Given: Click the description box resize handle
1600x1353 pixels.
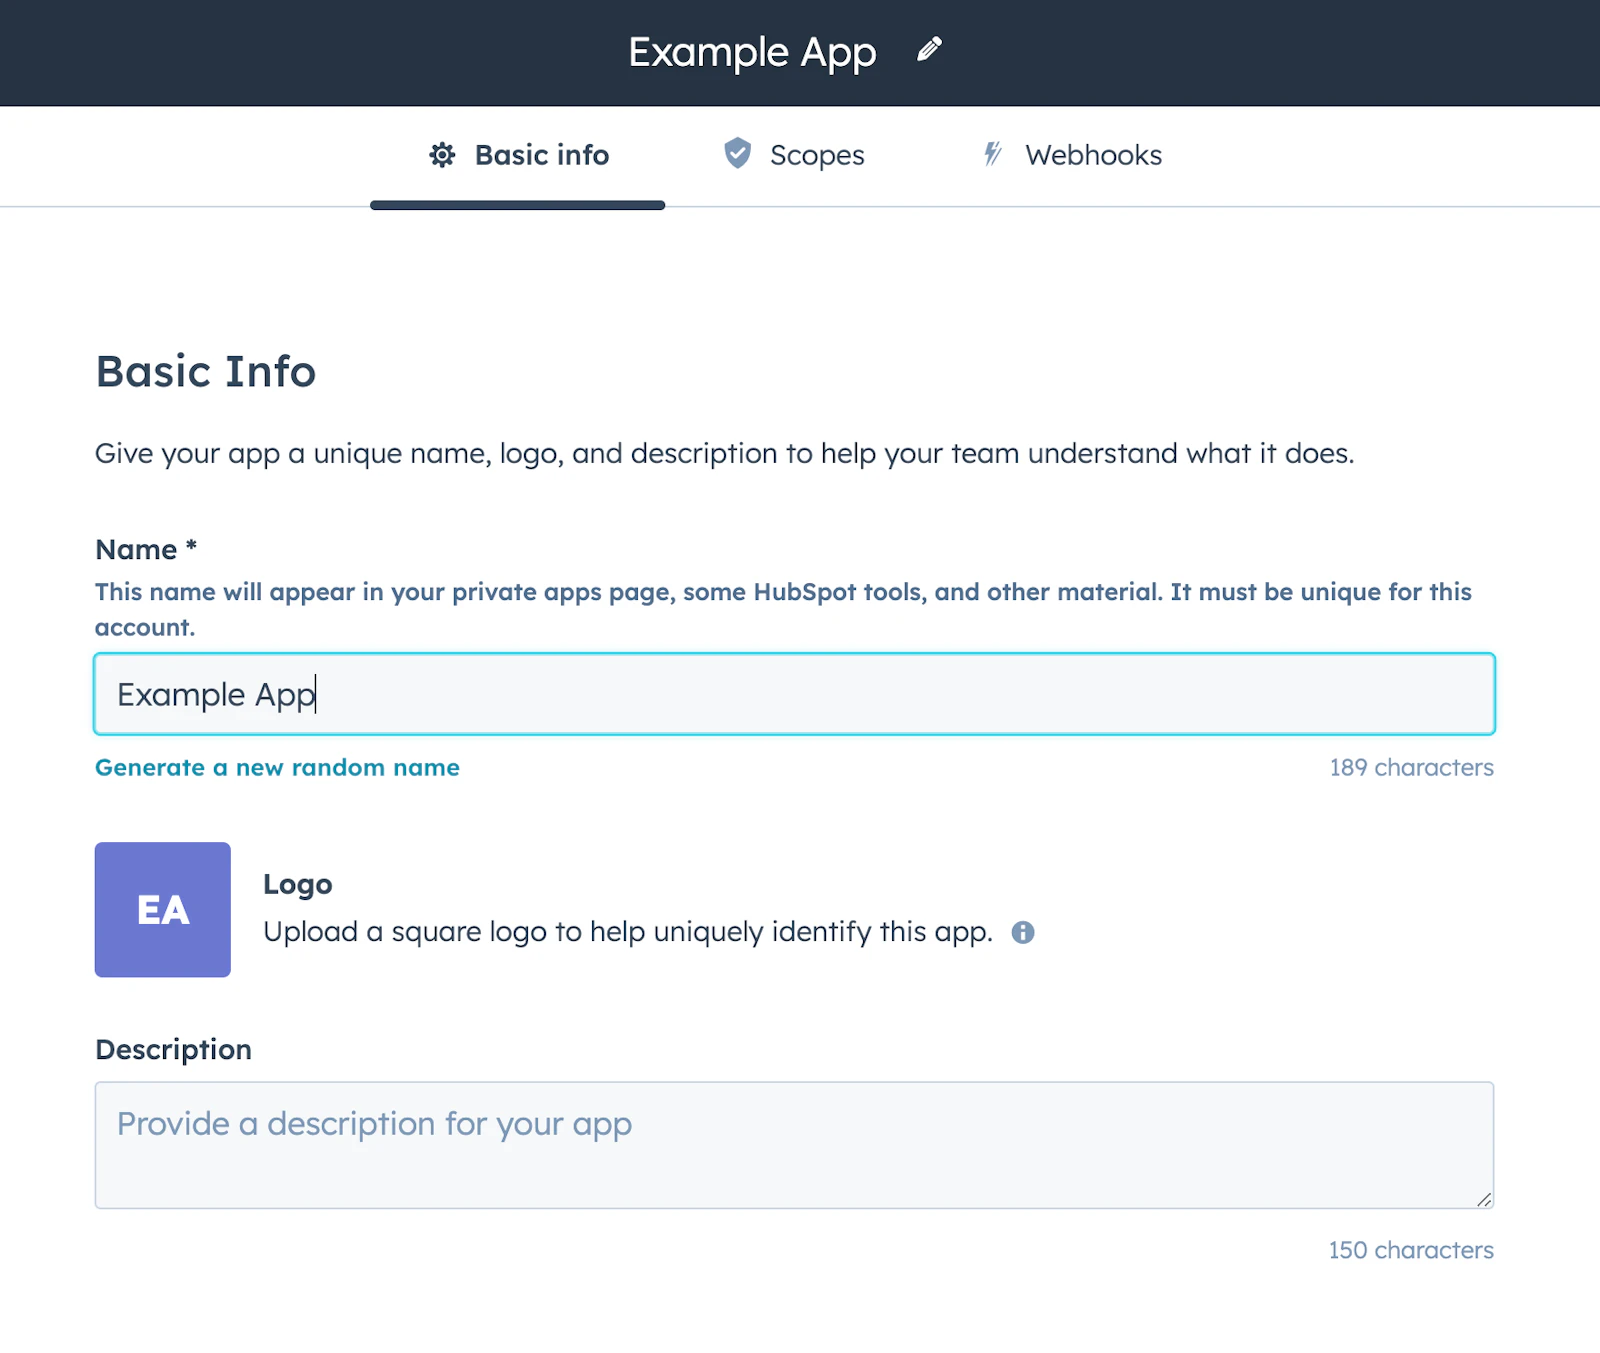Looking at the screenshot, I should pos(1484,1199).
